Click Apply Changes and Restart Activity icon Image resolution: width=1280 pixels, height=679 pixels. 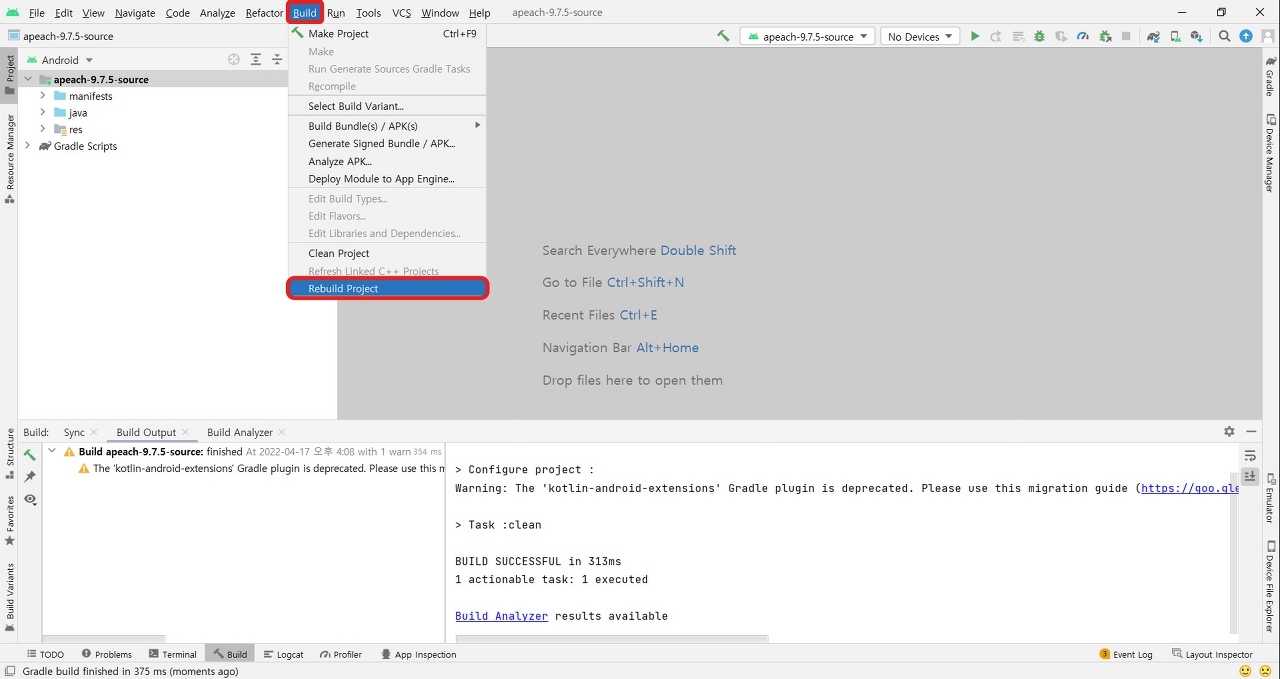point(996,36)
